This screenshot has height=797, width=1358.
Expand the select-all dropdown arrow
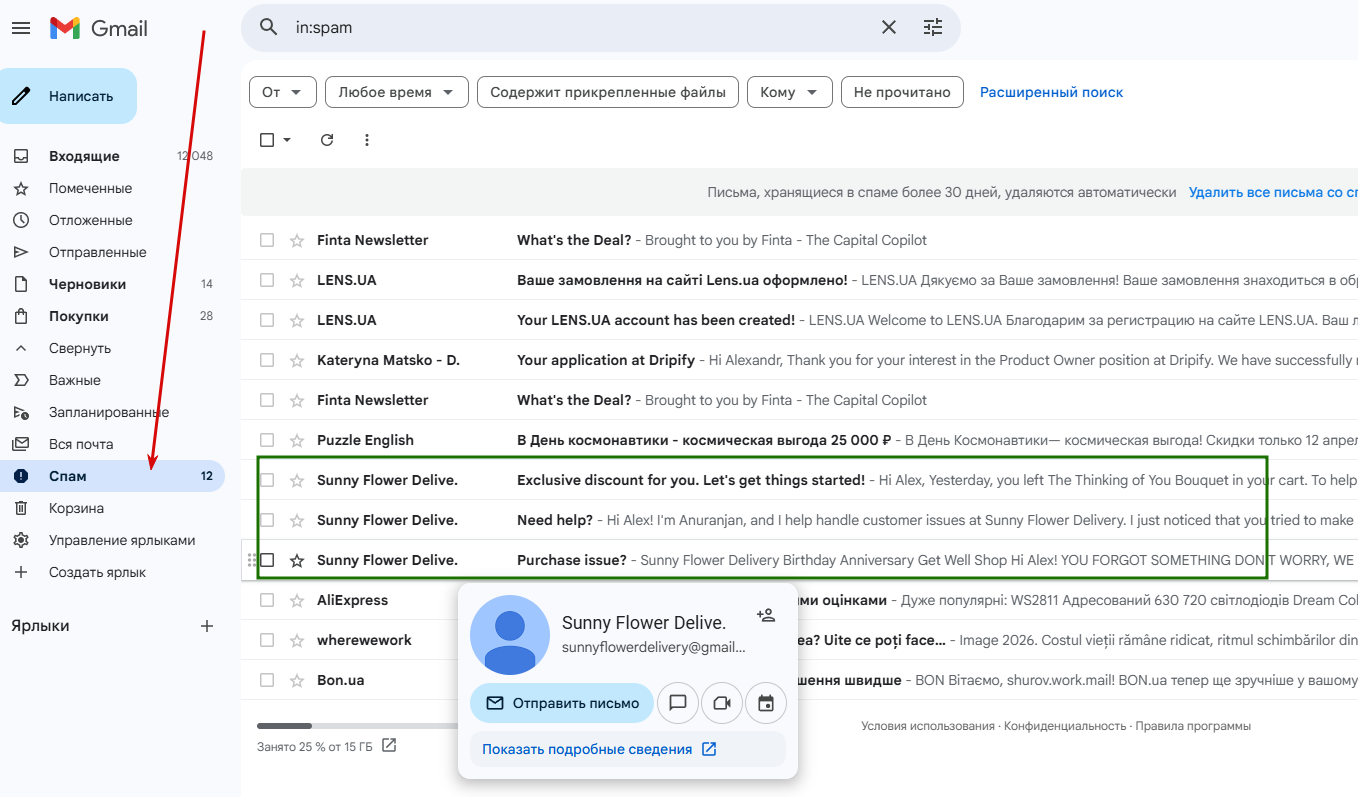coord(287,140)
